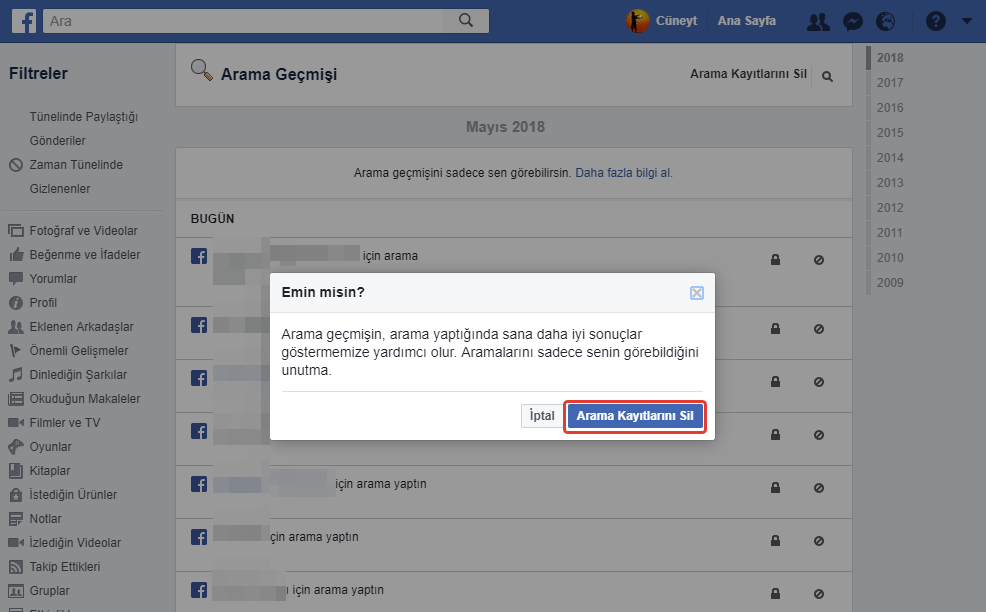This screenshot has width=986, height=612.
Task: Click the search magnifier button in top bar
Action: click(465, 20)
